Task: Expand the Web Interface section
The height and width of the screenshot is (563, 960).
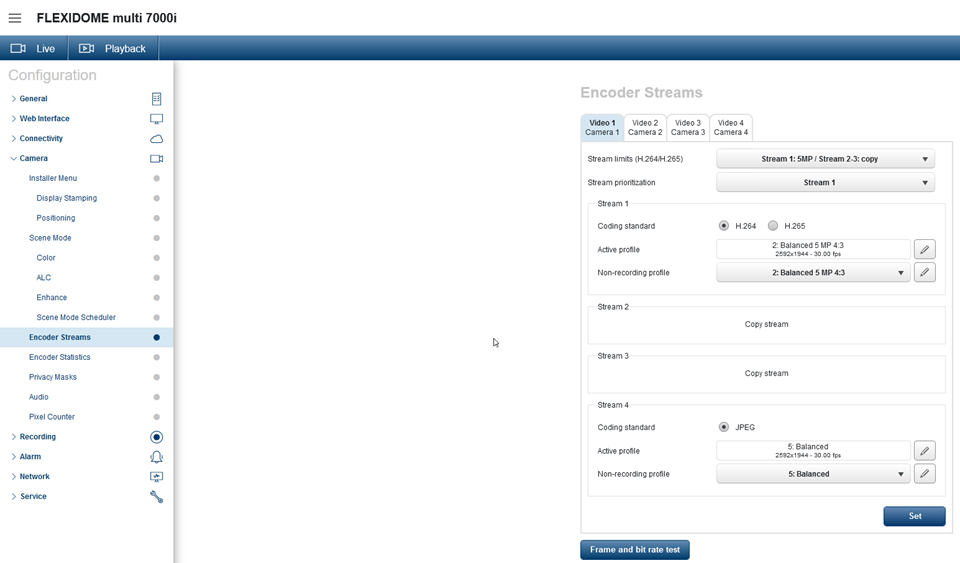Action: pos(13,119)
